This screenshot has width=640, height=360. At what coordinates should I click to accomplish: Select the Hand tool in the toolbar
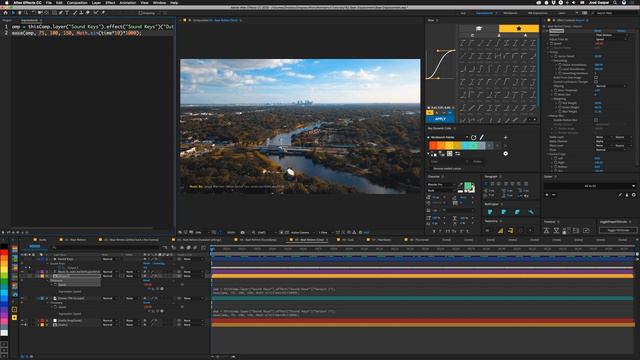pos(20,13)
